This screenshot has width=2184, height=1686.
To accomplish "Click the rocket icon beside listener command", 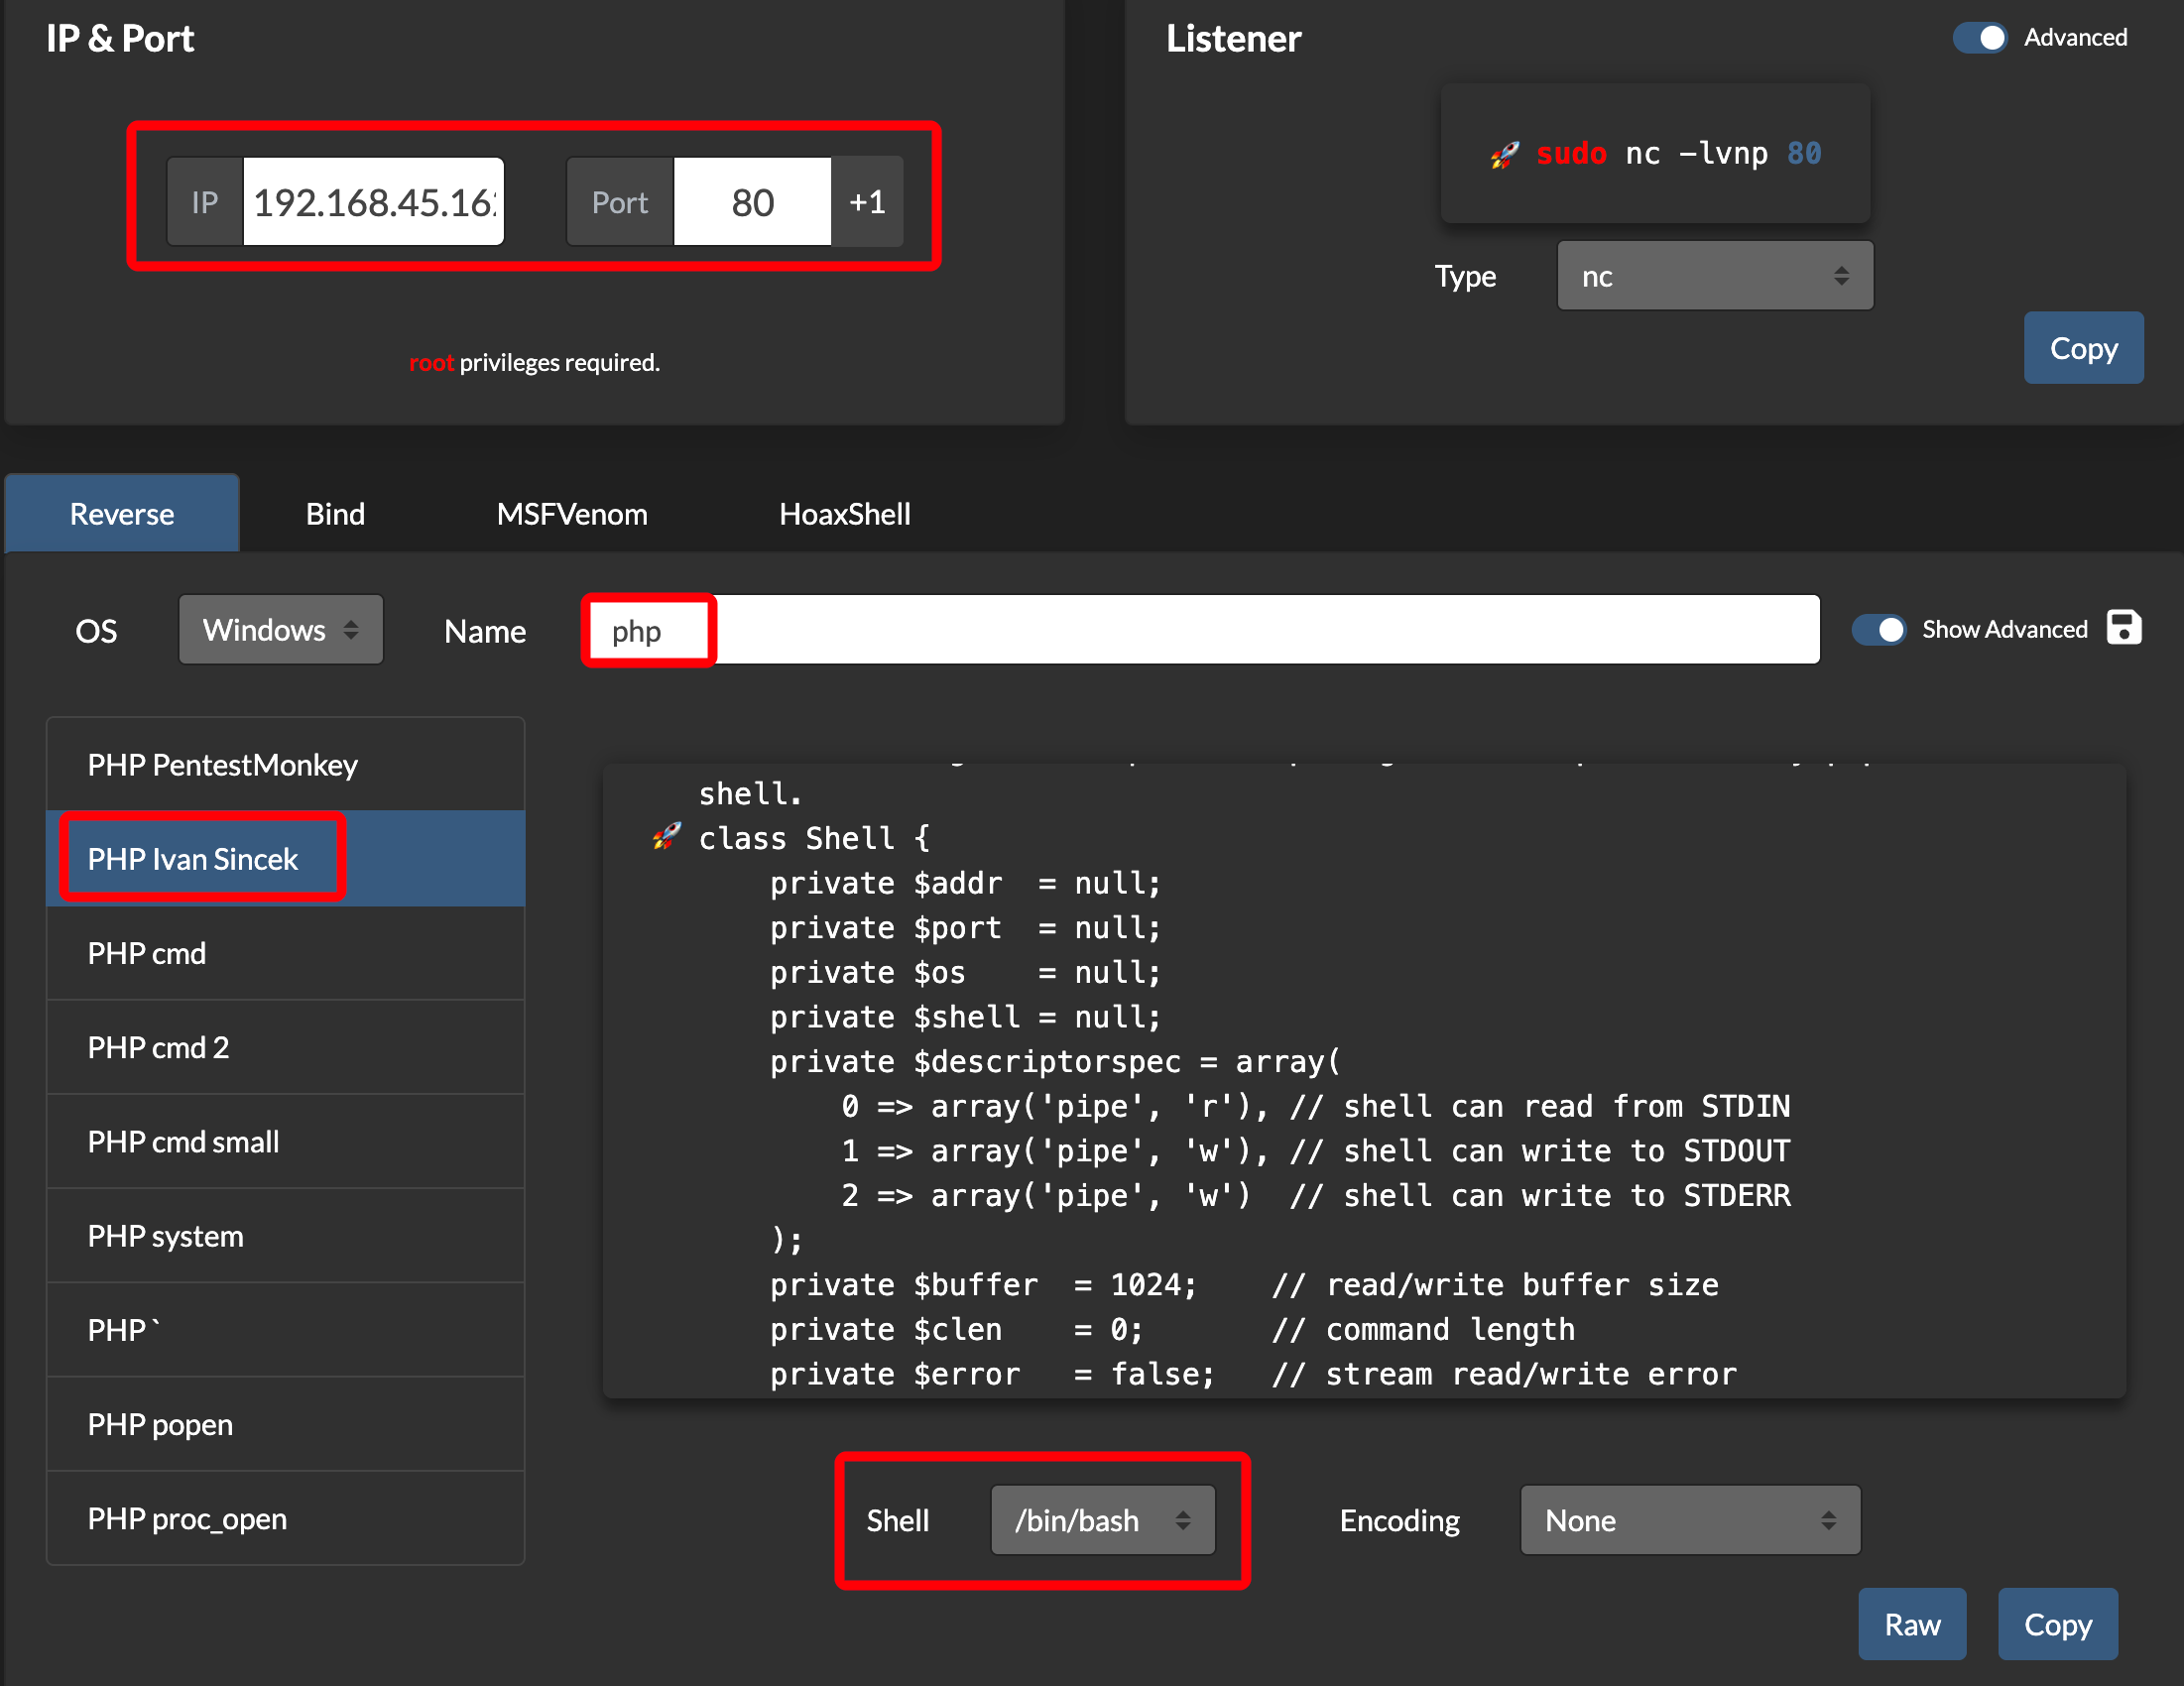I will (x=1505, y=154).
